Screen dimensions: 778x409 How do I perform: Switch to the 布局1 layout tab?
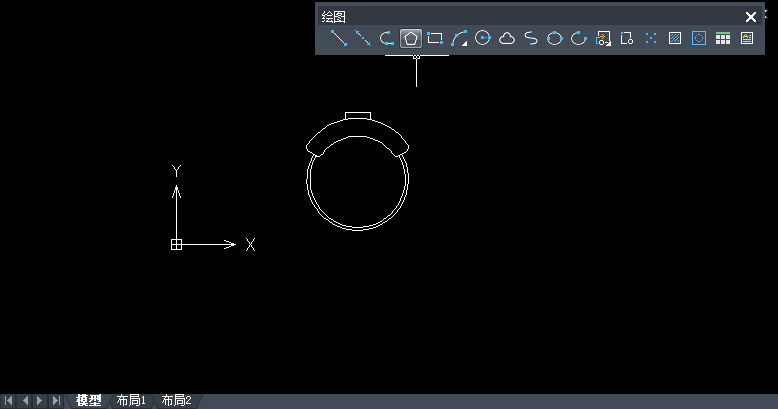[x=131, y=401]
